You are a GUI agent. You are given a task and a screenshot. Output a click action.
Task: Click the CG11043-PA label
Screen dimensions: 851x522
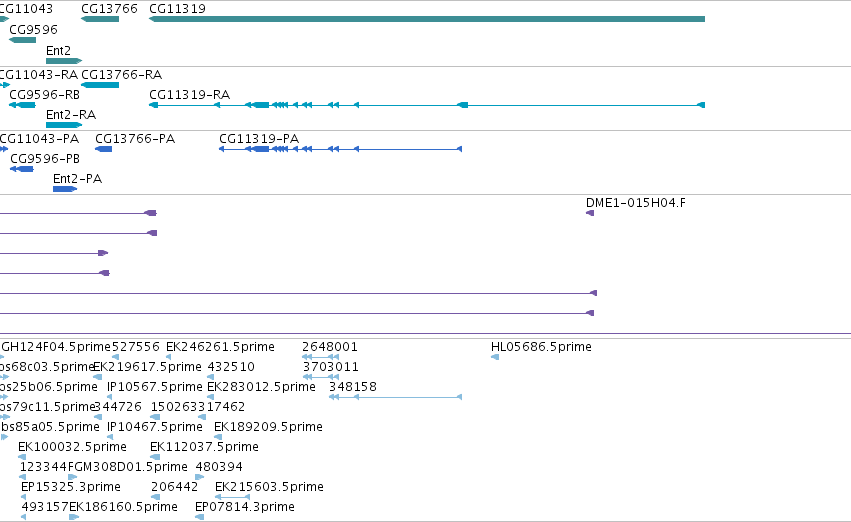point(39,138)
